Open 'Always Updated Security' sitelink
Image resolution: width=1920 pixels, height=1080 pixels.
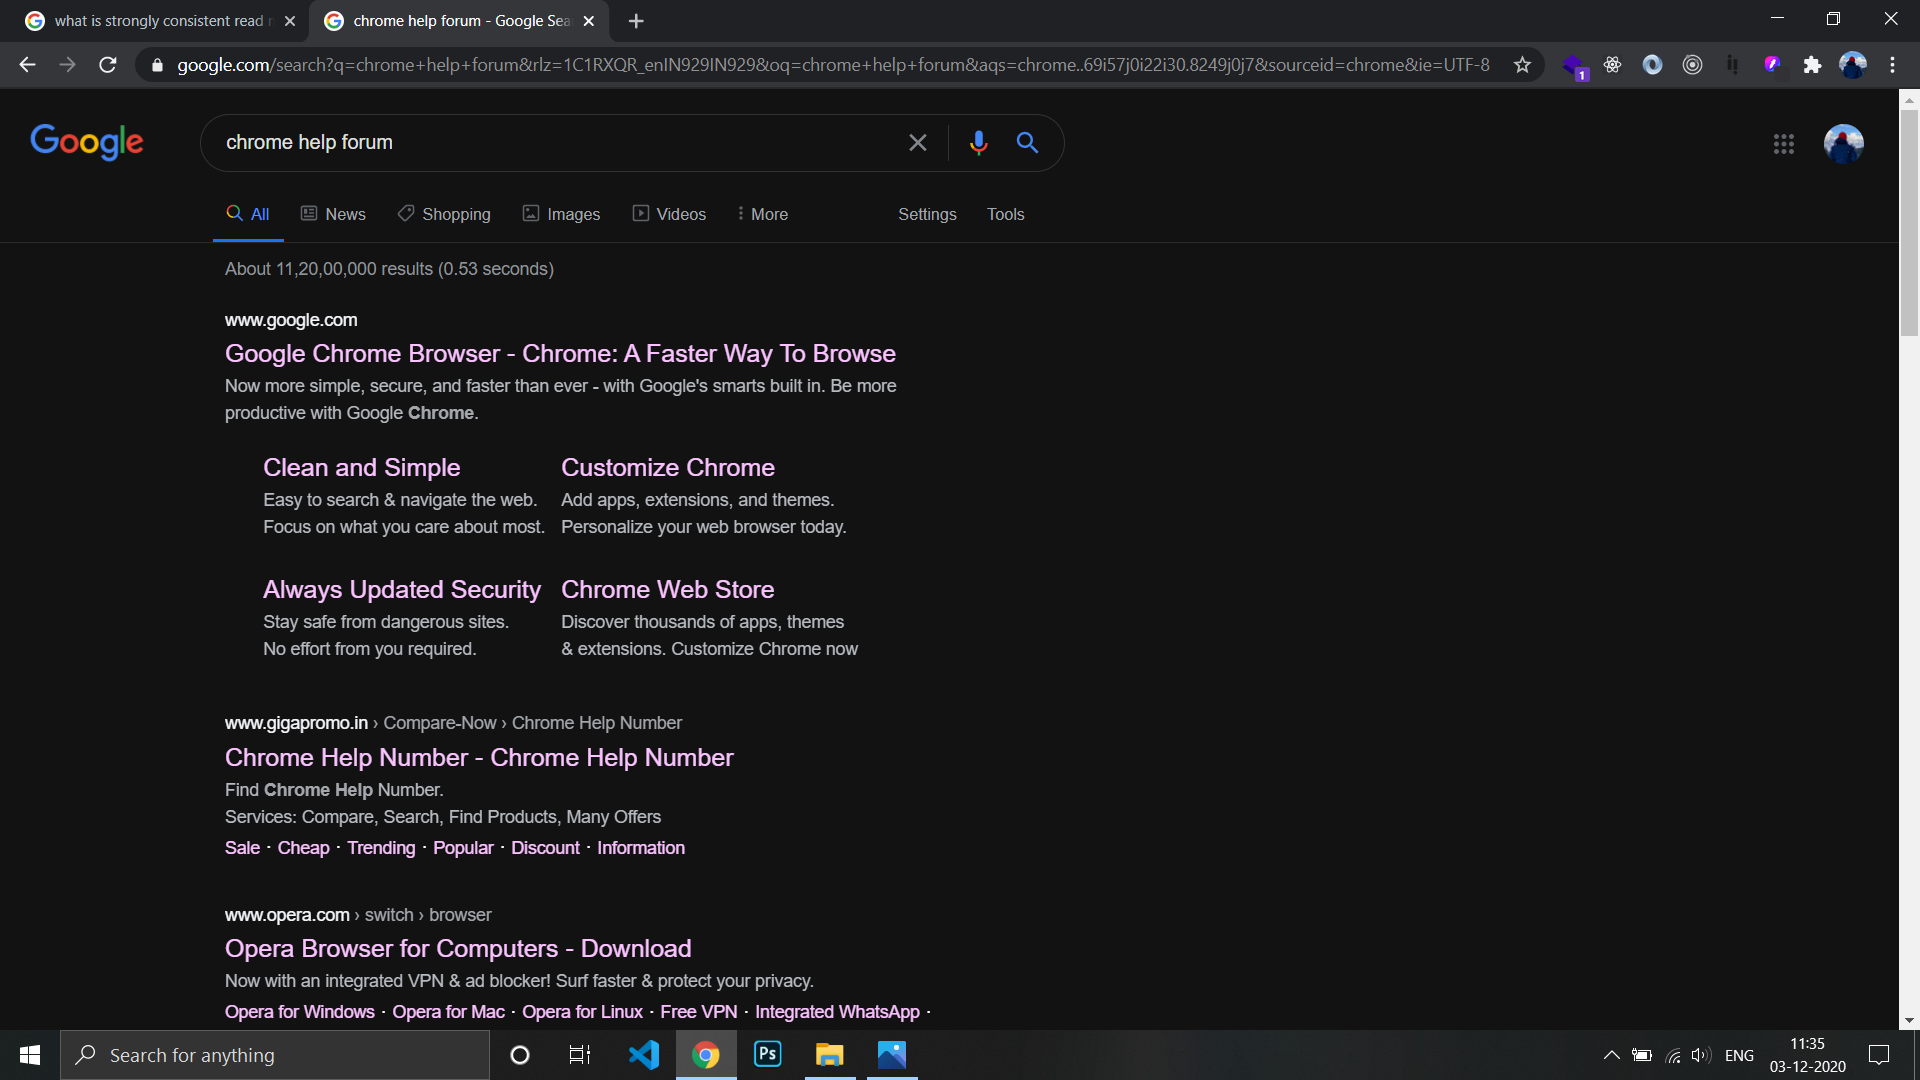[x=401, y=589]
